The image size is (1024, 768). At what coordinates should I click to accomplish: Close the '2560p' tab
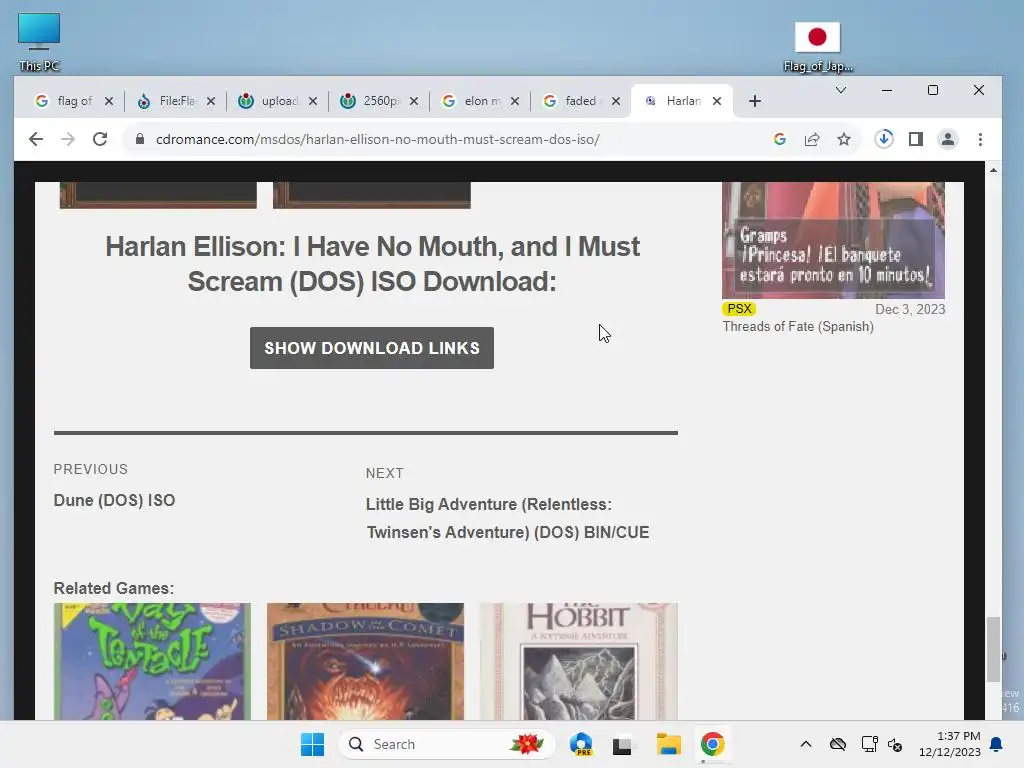pyautogui.click(x=414, y=101)
